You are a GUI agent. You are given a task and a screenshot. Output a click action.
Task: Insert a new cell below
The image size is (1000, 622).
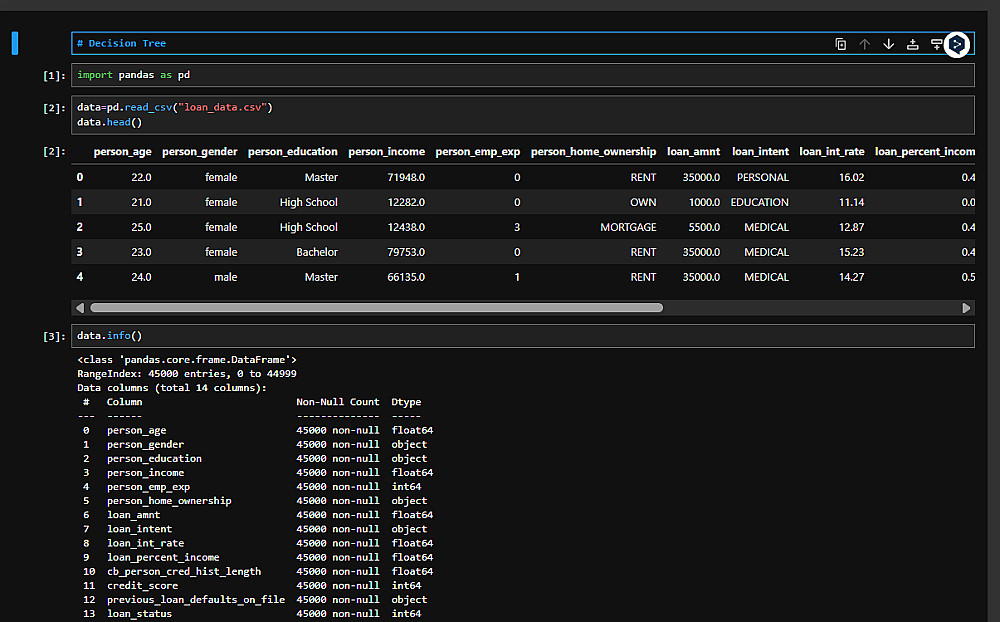[x=936, y=44]
